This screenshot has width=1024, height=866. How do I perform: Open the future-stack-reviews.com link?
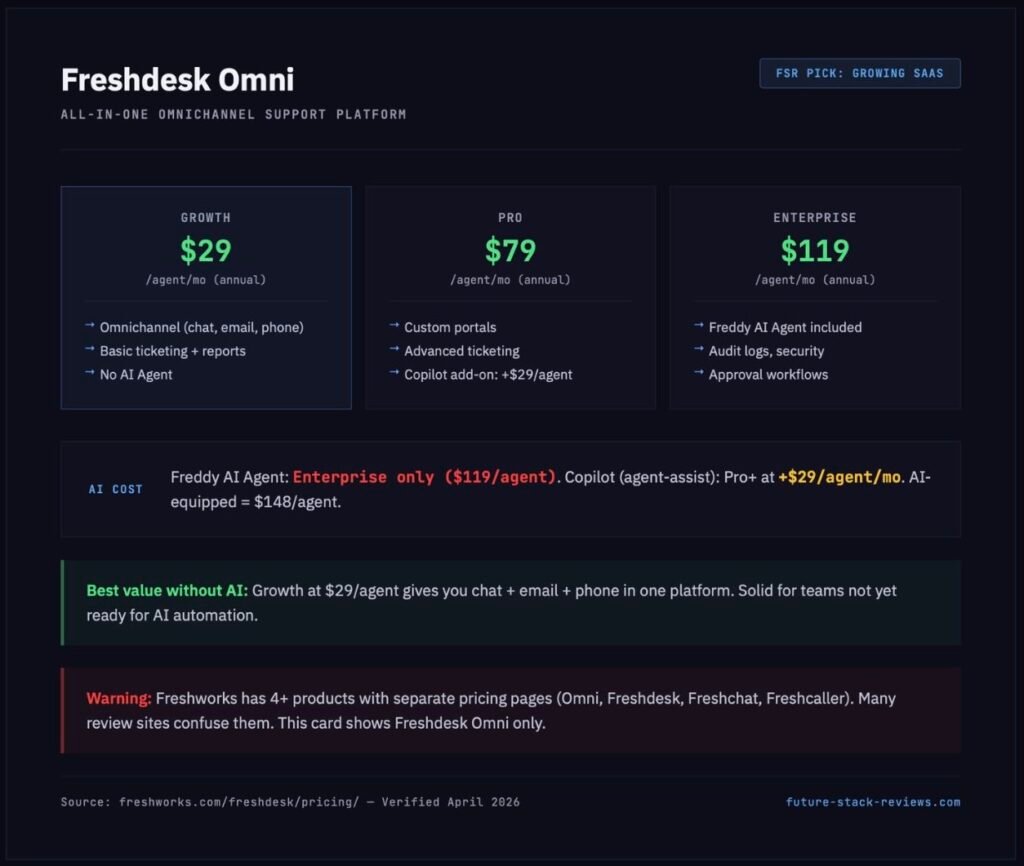point(872,801)
